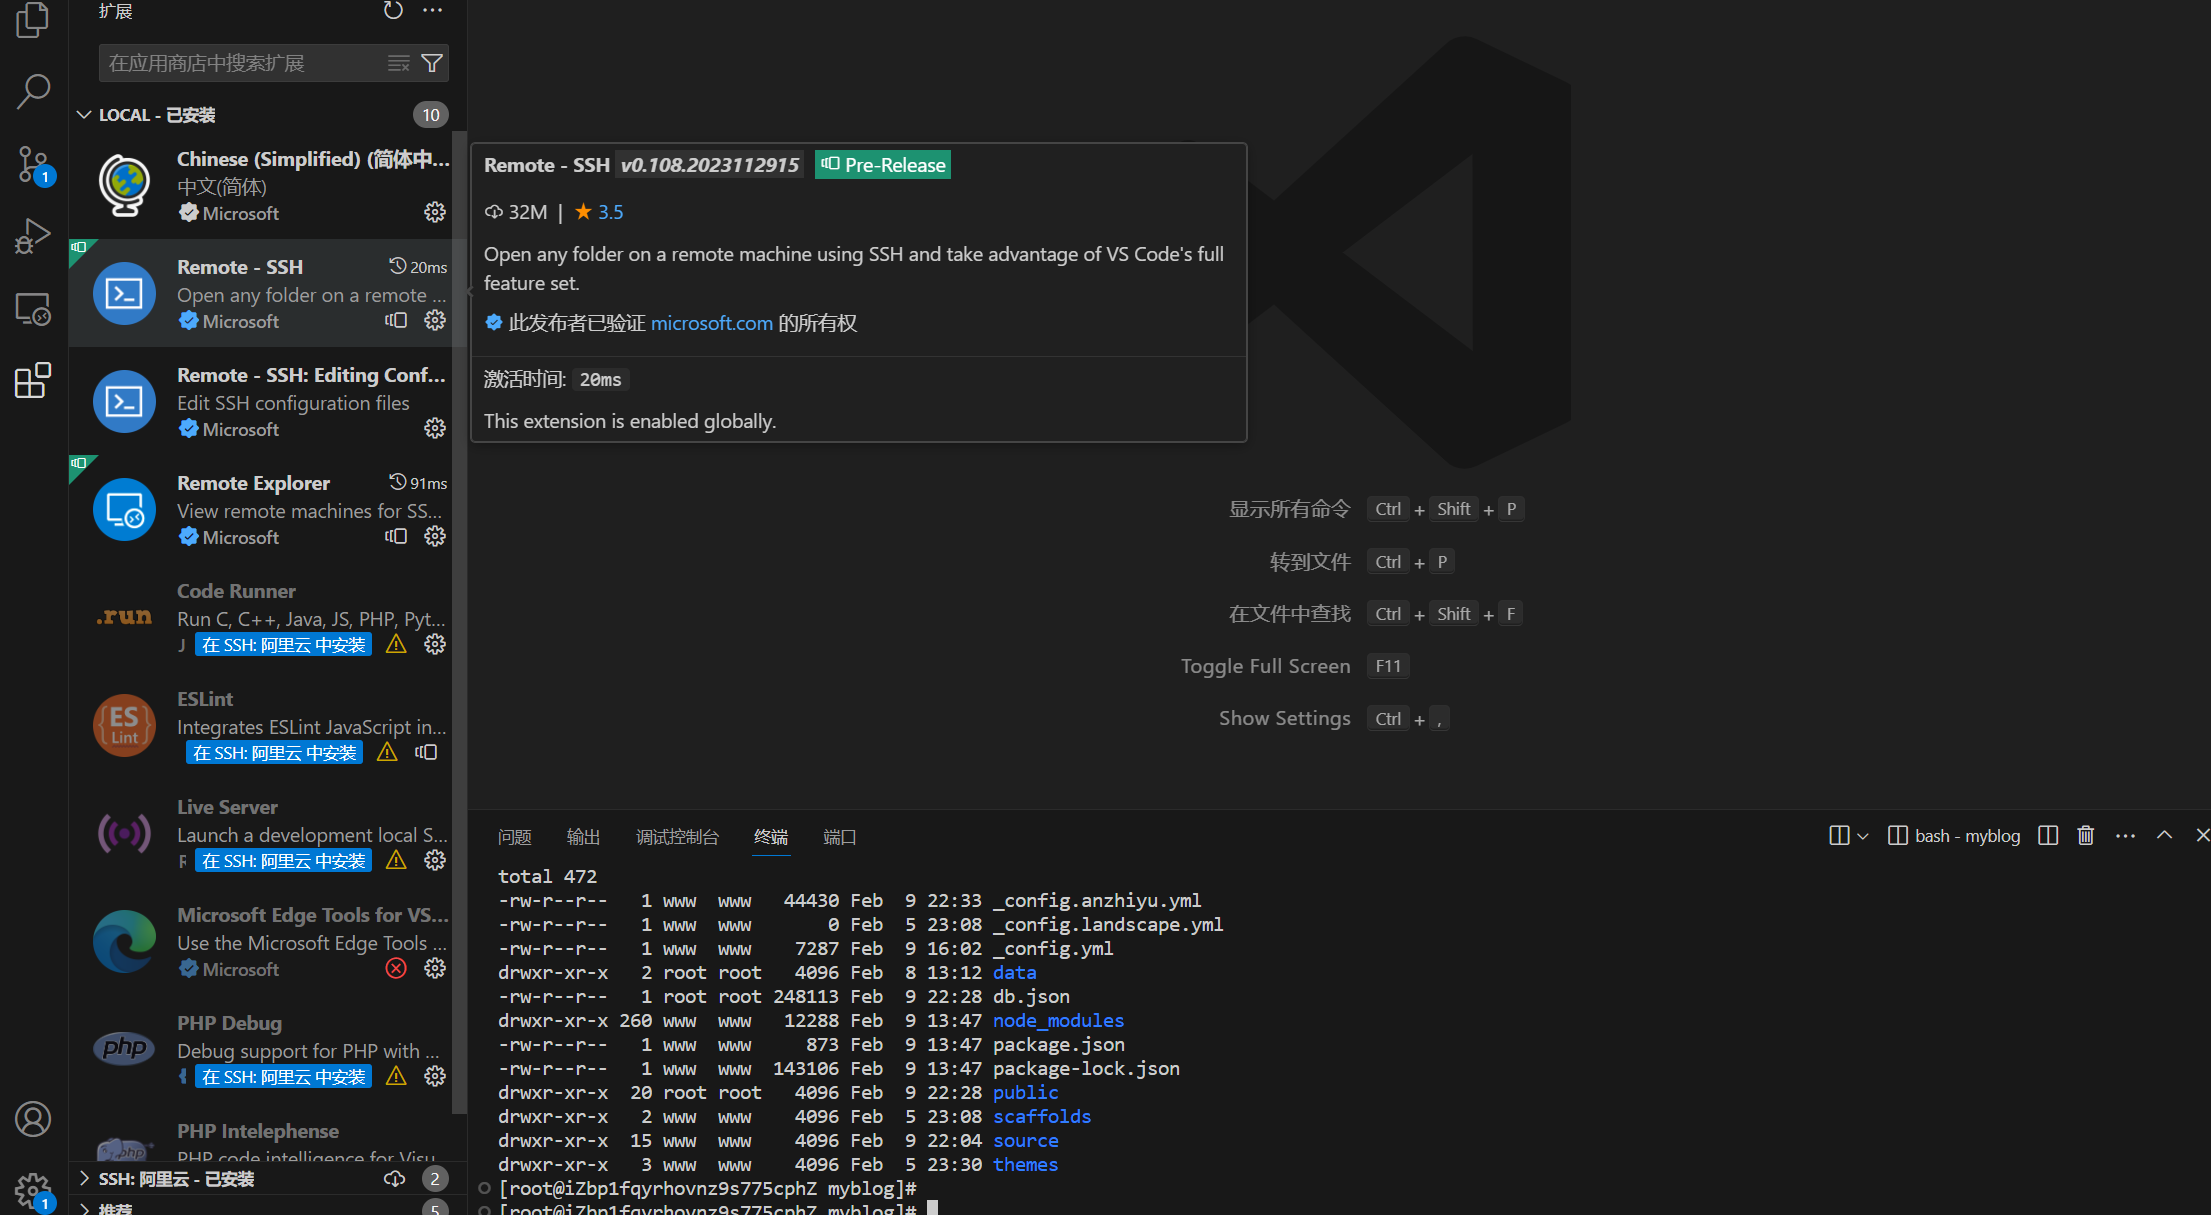Toggle sync icon on ESLint extension
Image resolution: width=2211 pixels, height=1215 pixels.
[x=426, y=752]
